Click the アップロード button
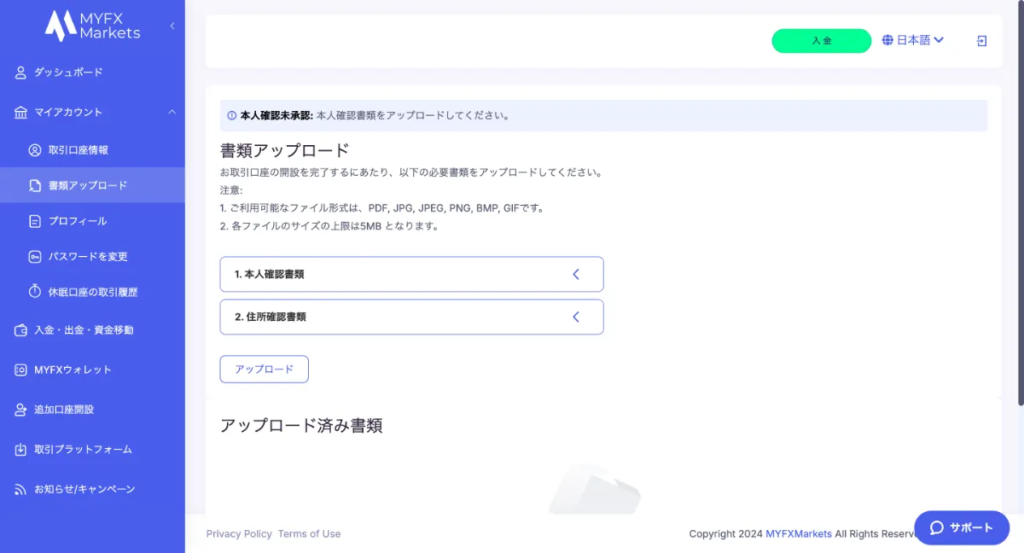 coord(264,369)
